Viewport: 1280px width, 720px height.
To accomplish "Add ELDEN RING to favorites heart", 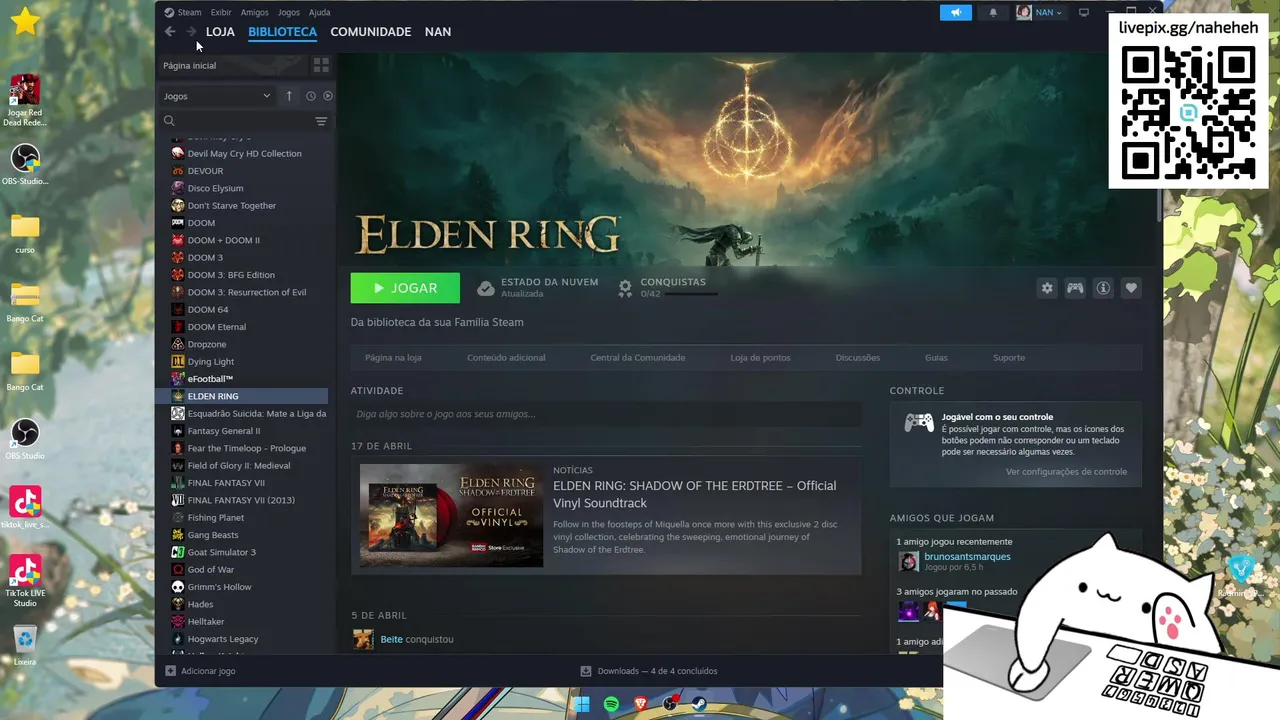I will pyautogui.click(x=1131, y=288).
